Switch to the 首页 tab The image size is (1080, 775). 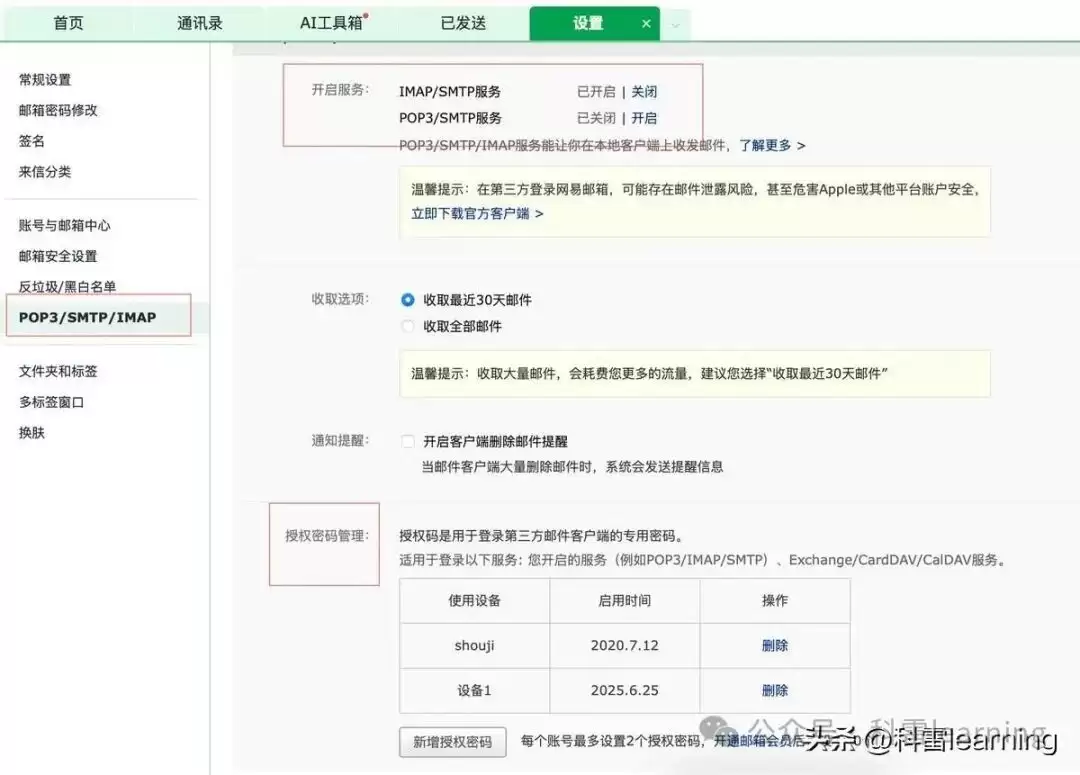coord(68,21)
